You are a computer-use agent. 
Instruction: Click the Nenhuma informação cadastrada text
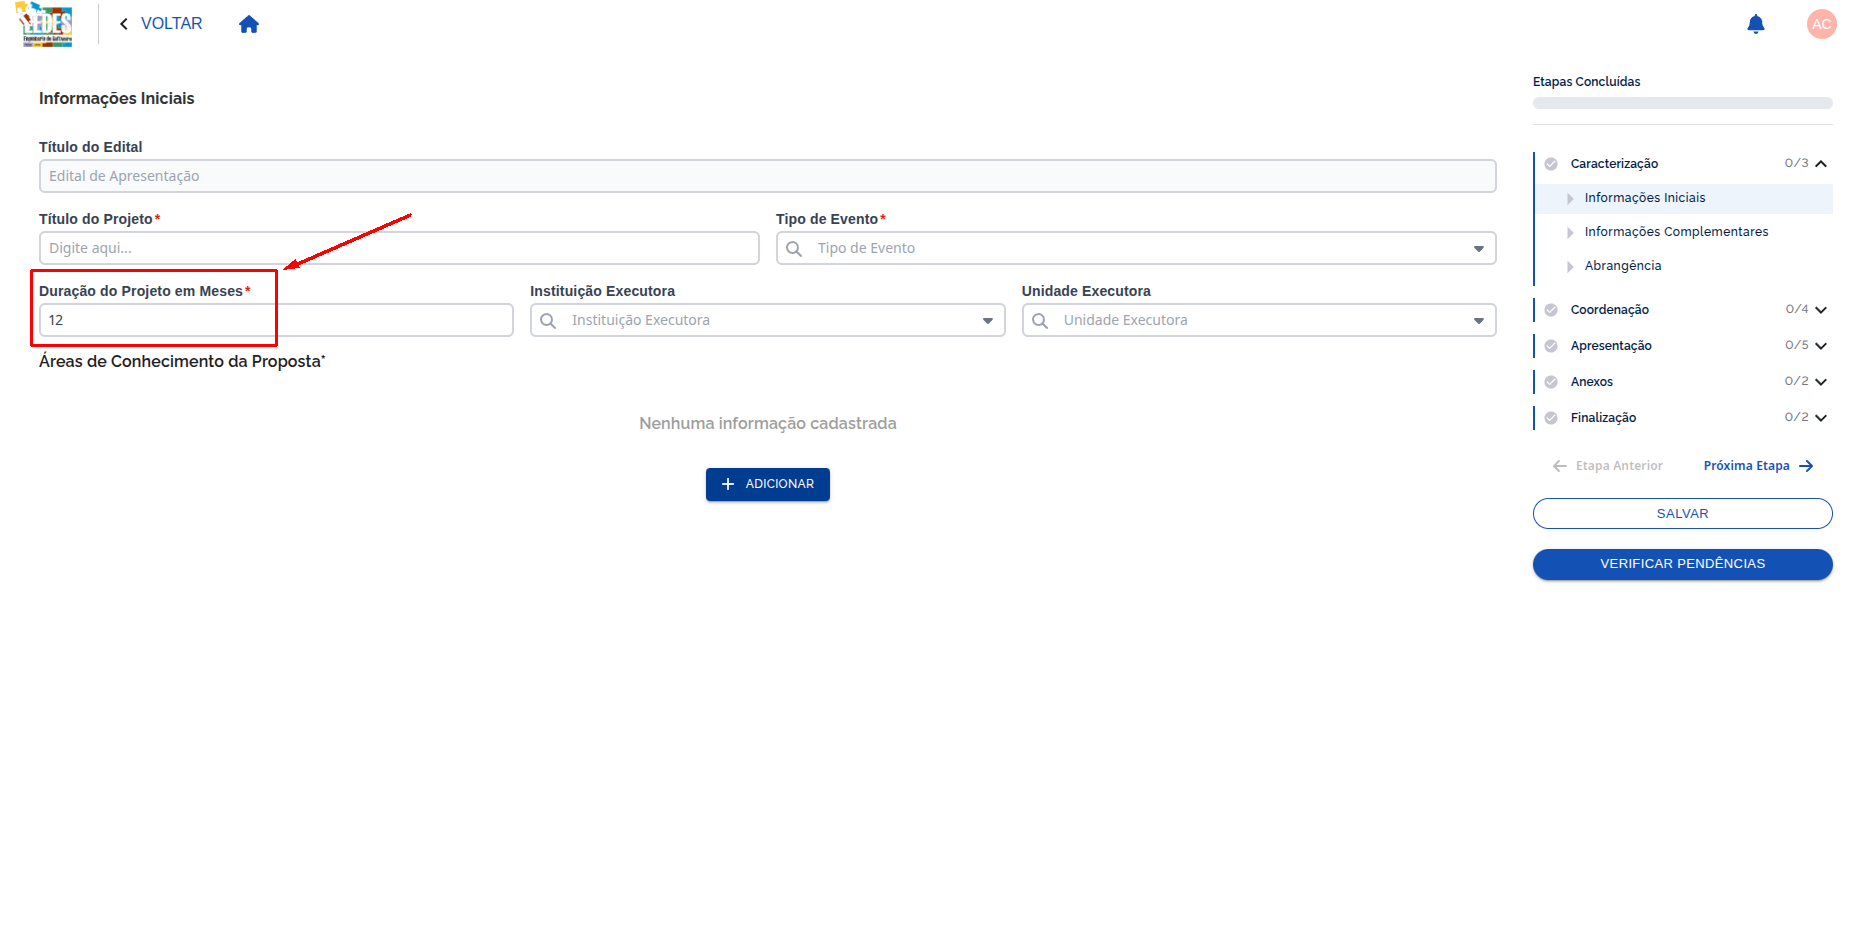(x=768, y=424)
